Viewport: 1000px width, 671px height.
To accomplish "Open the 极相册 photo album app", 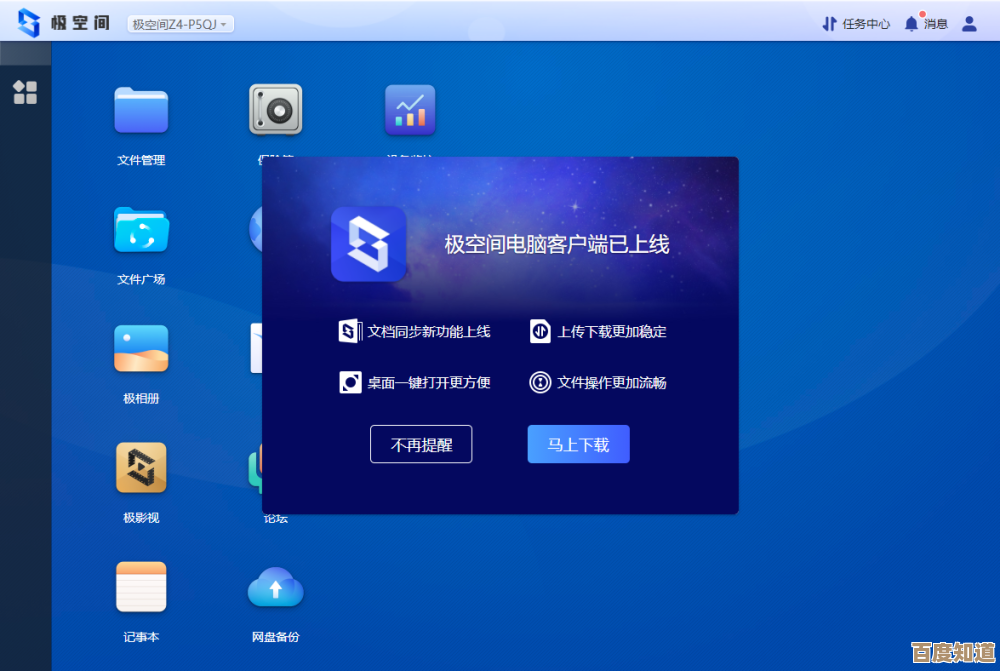I will [141, 349].
